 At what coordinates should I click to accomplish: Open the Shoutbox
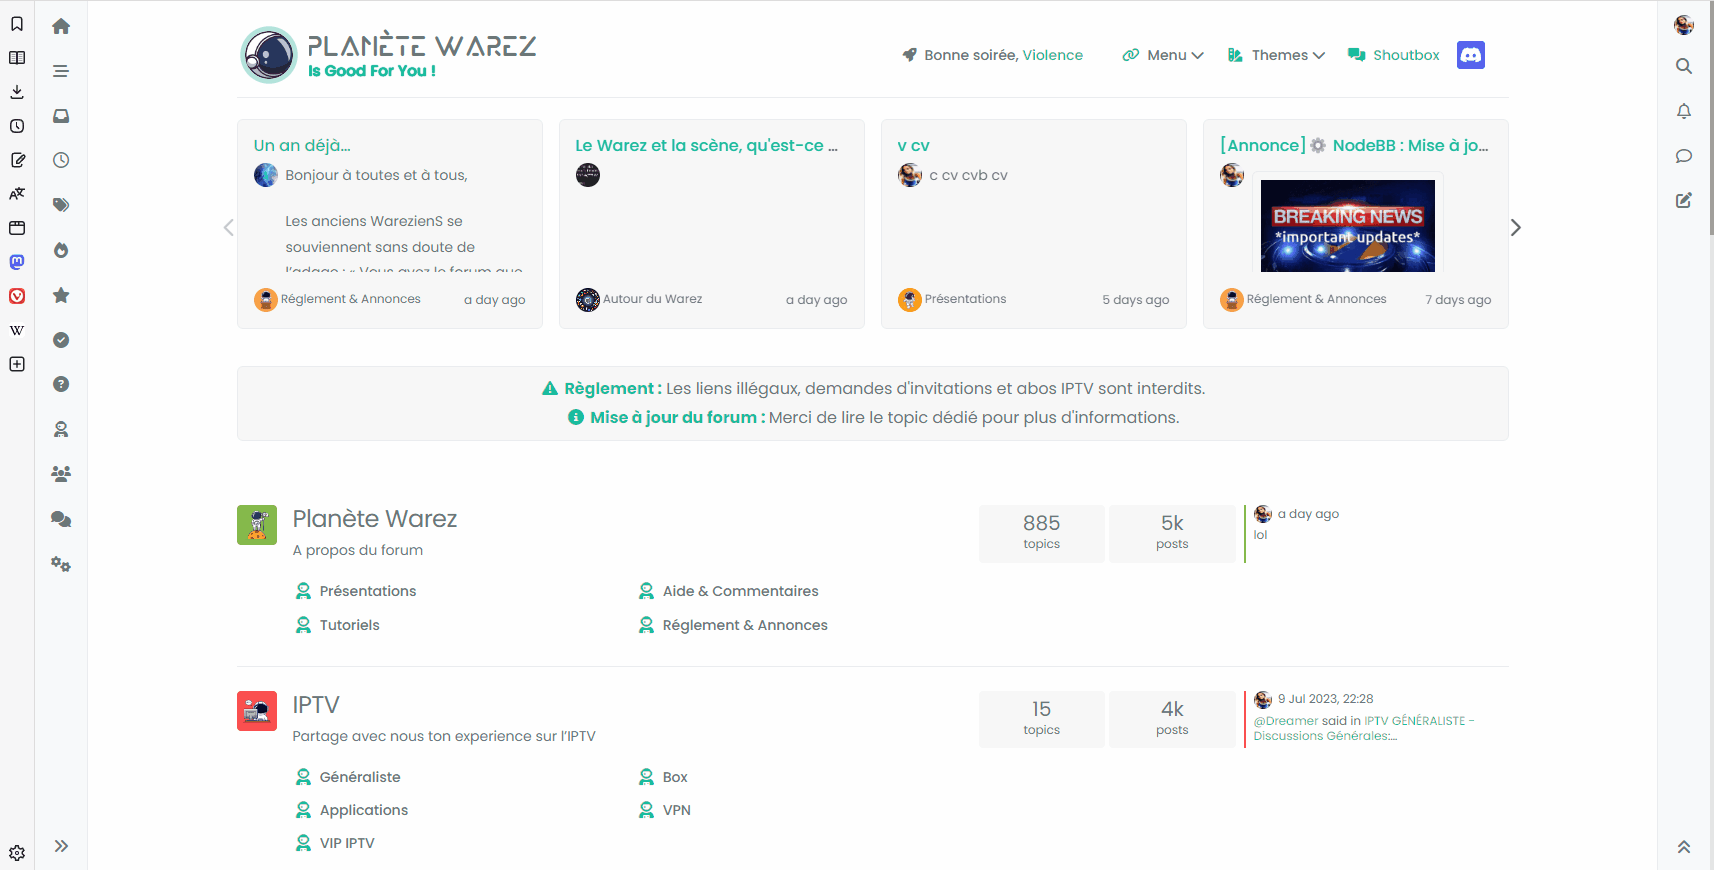pyautogui.click(x=1394, y=55)
